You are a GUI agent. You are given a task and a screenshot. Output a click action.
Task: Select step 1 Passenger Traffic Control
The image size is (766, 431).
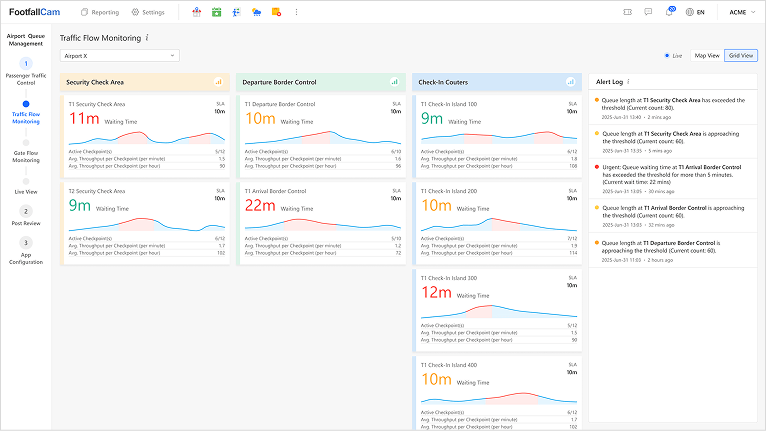pos(26,71)
